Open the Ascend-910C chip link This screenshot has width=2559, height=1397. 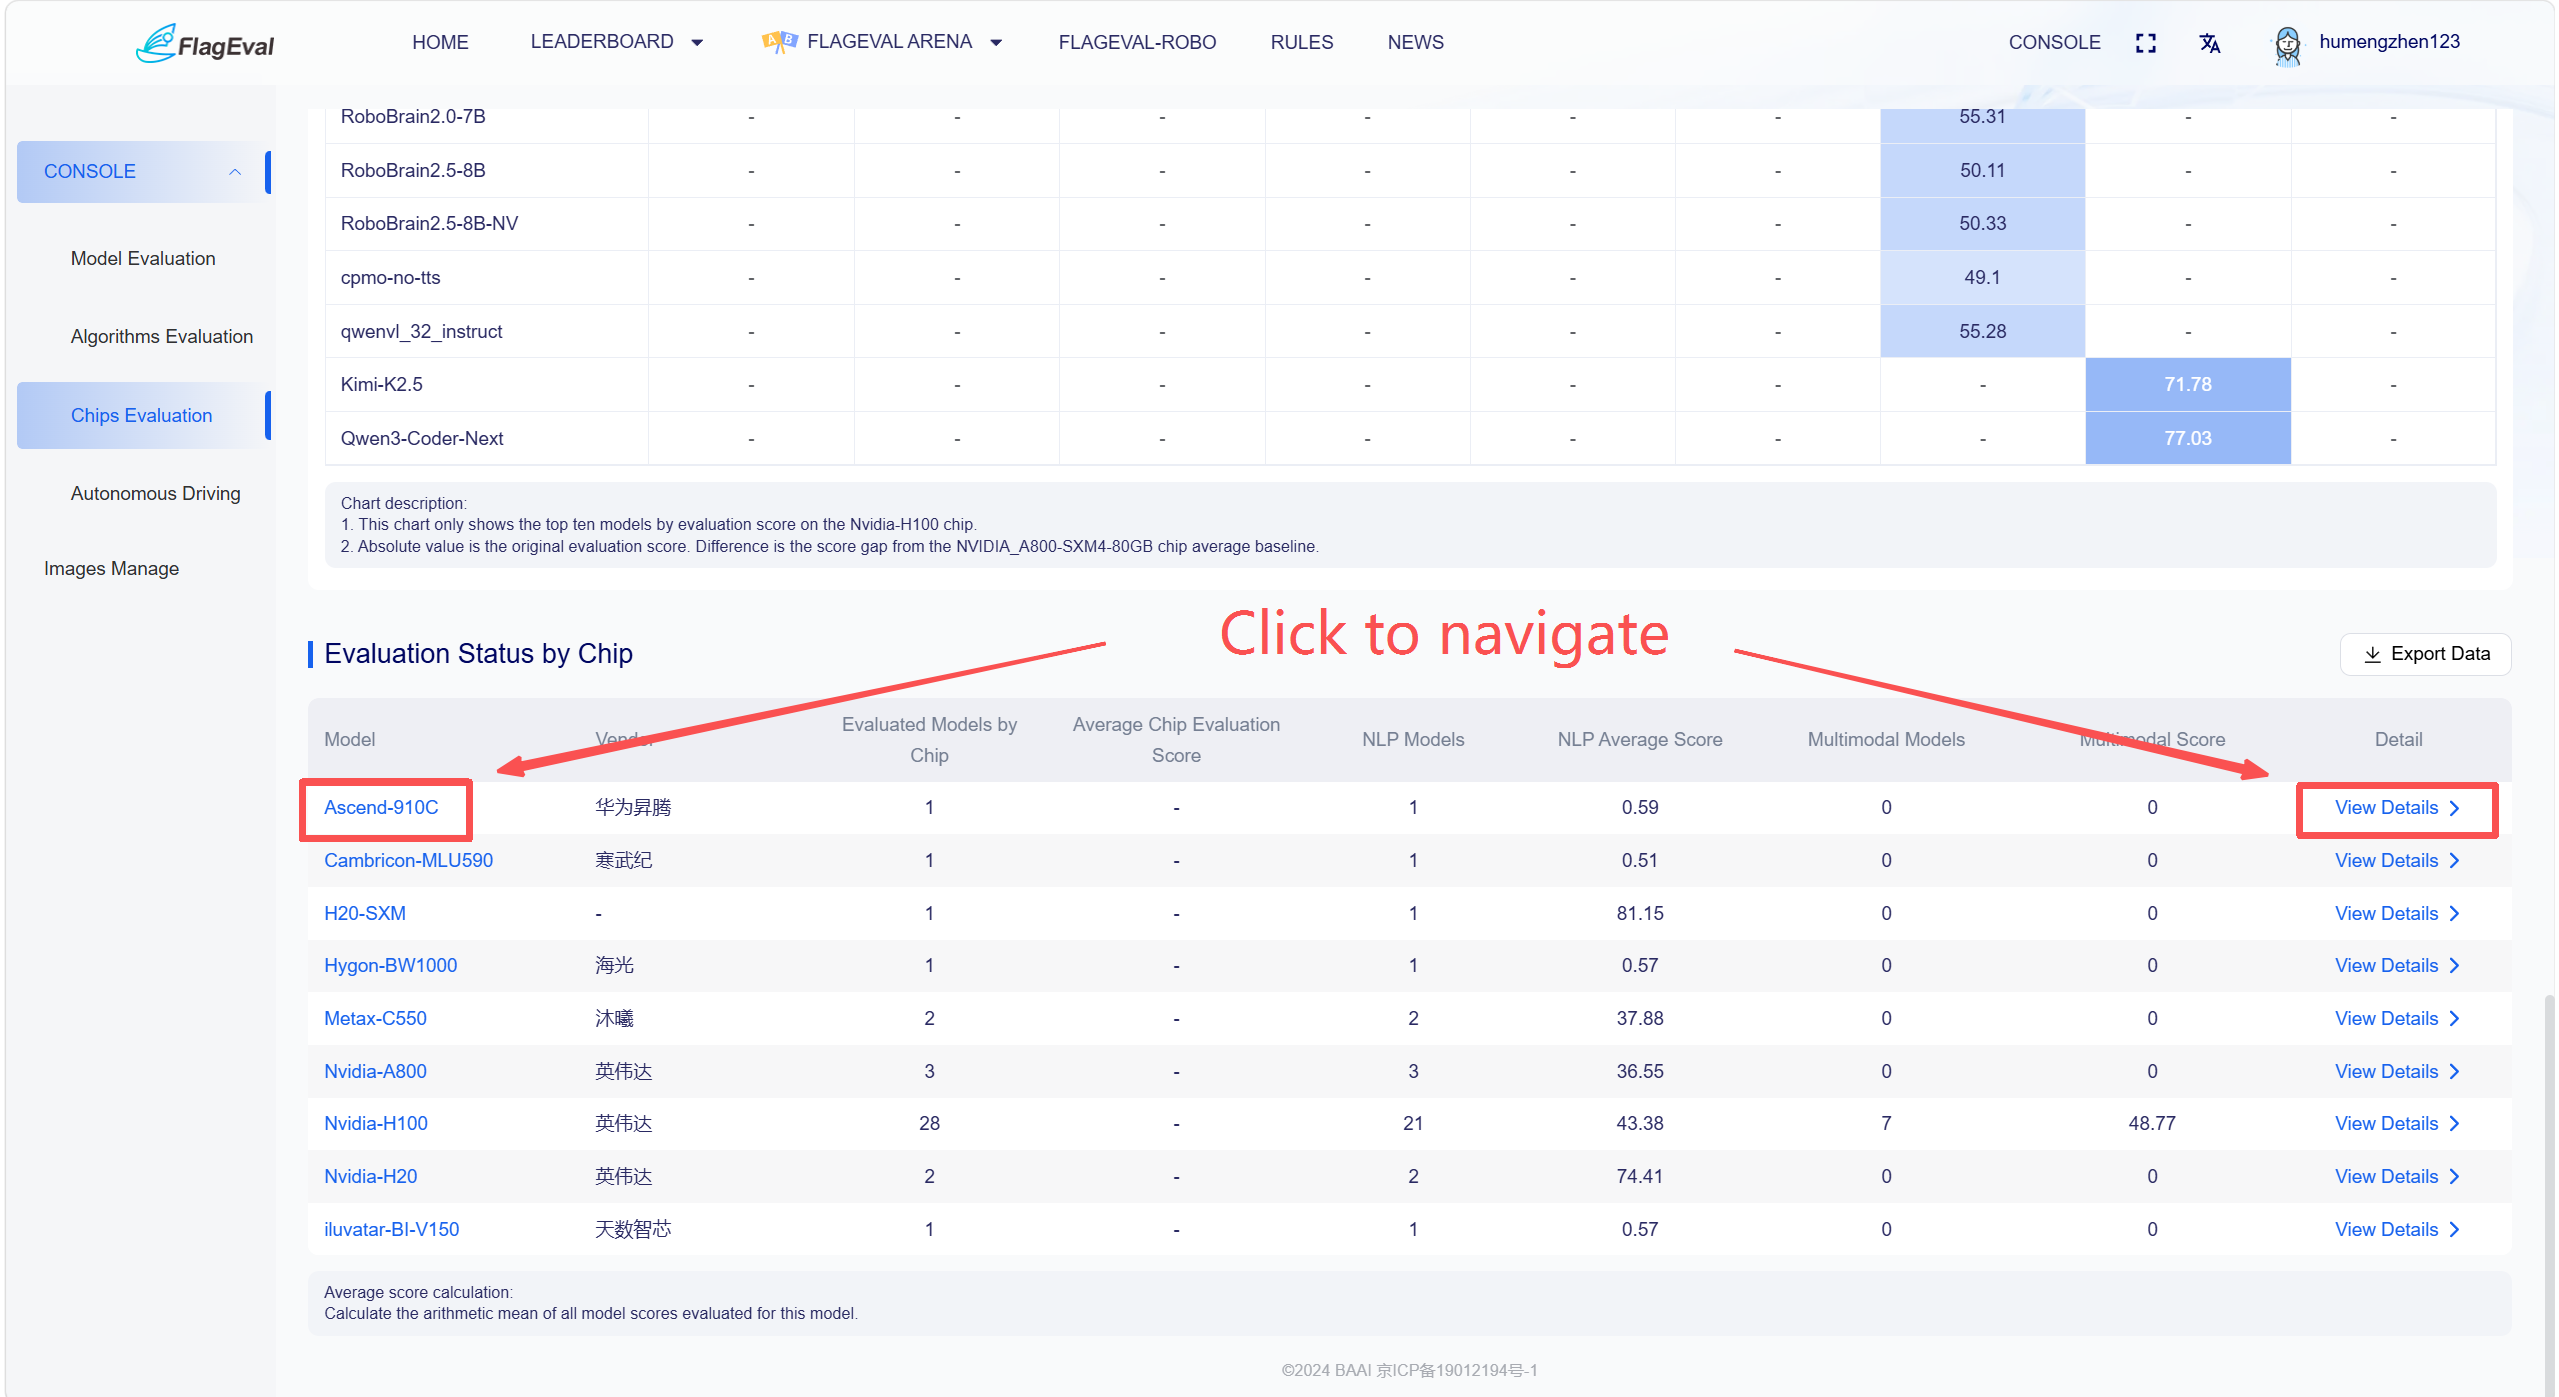point(381,807)
